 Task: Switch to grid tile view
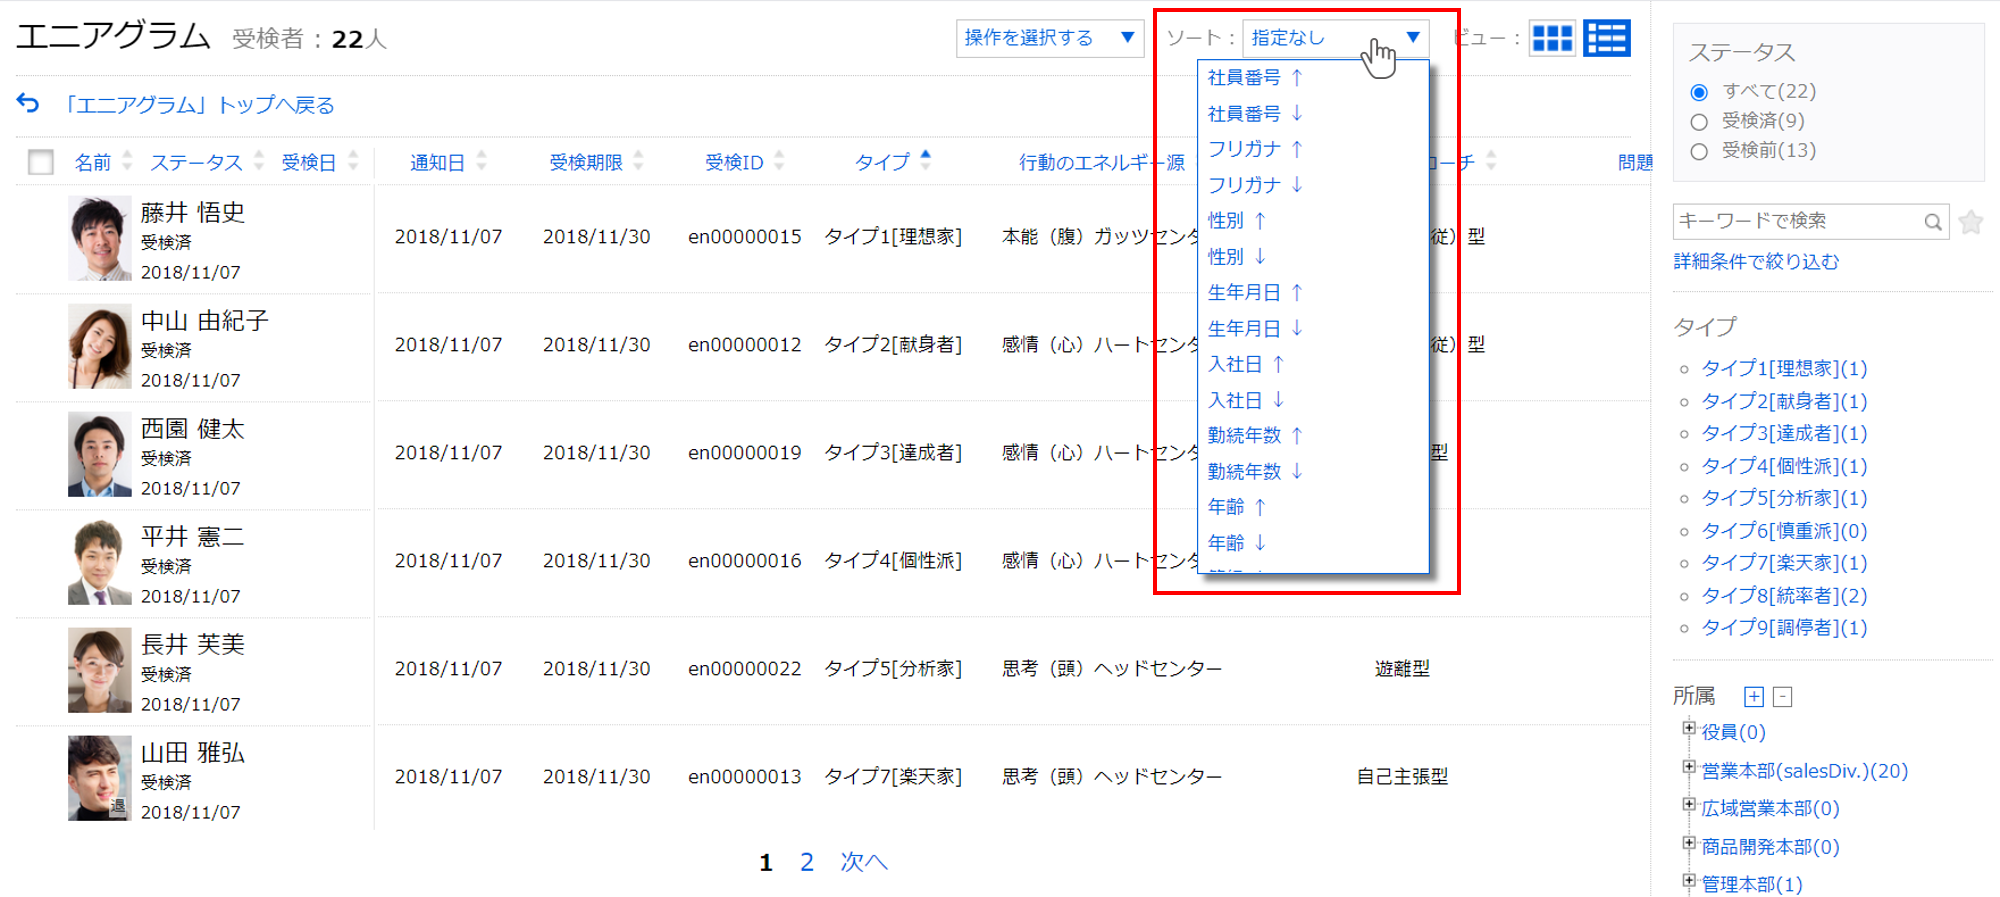pyautogui.click(x=1552, y=39)
